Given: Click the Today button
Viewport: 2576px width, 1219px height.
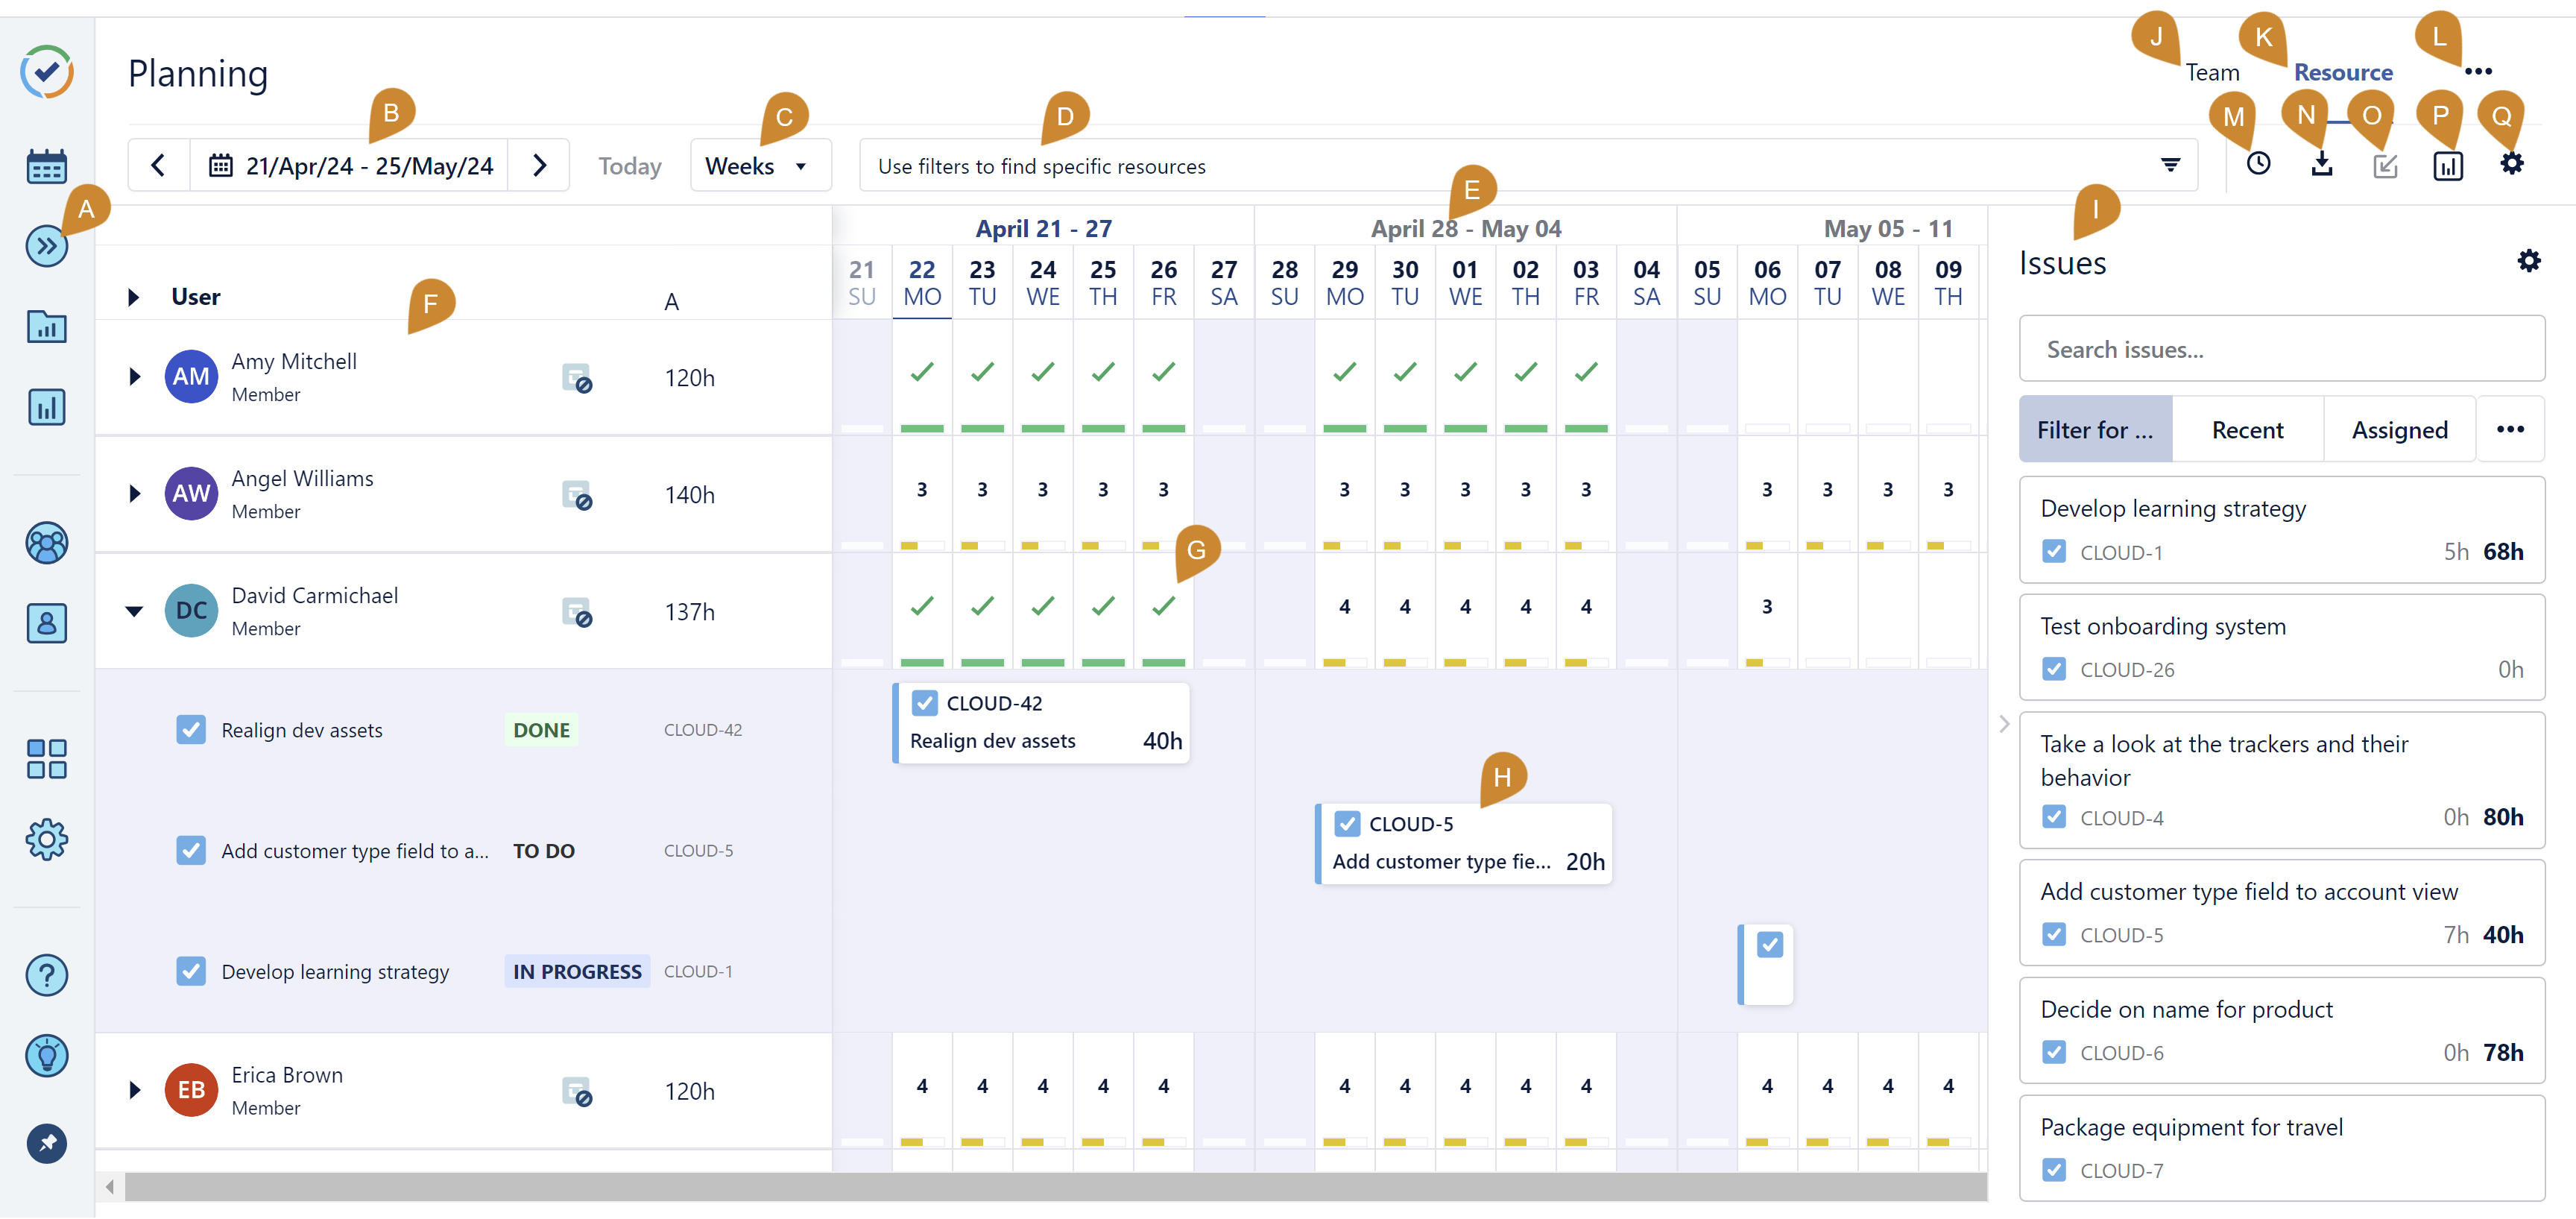Looking at the screenshot, I should 630,166.
